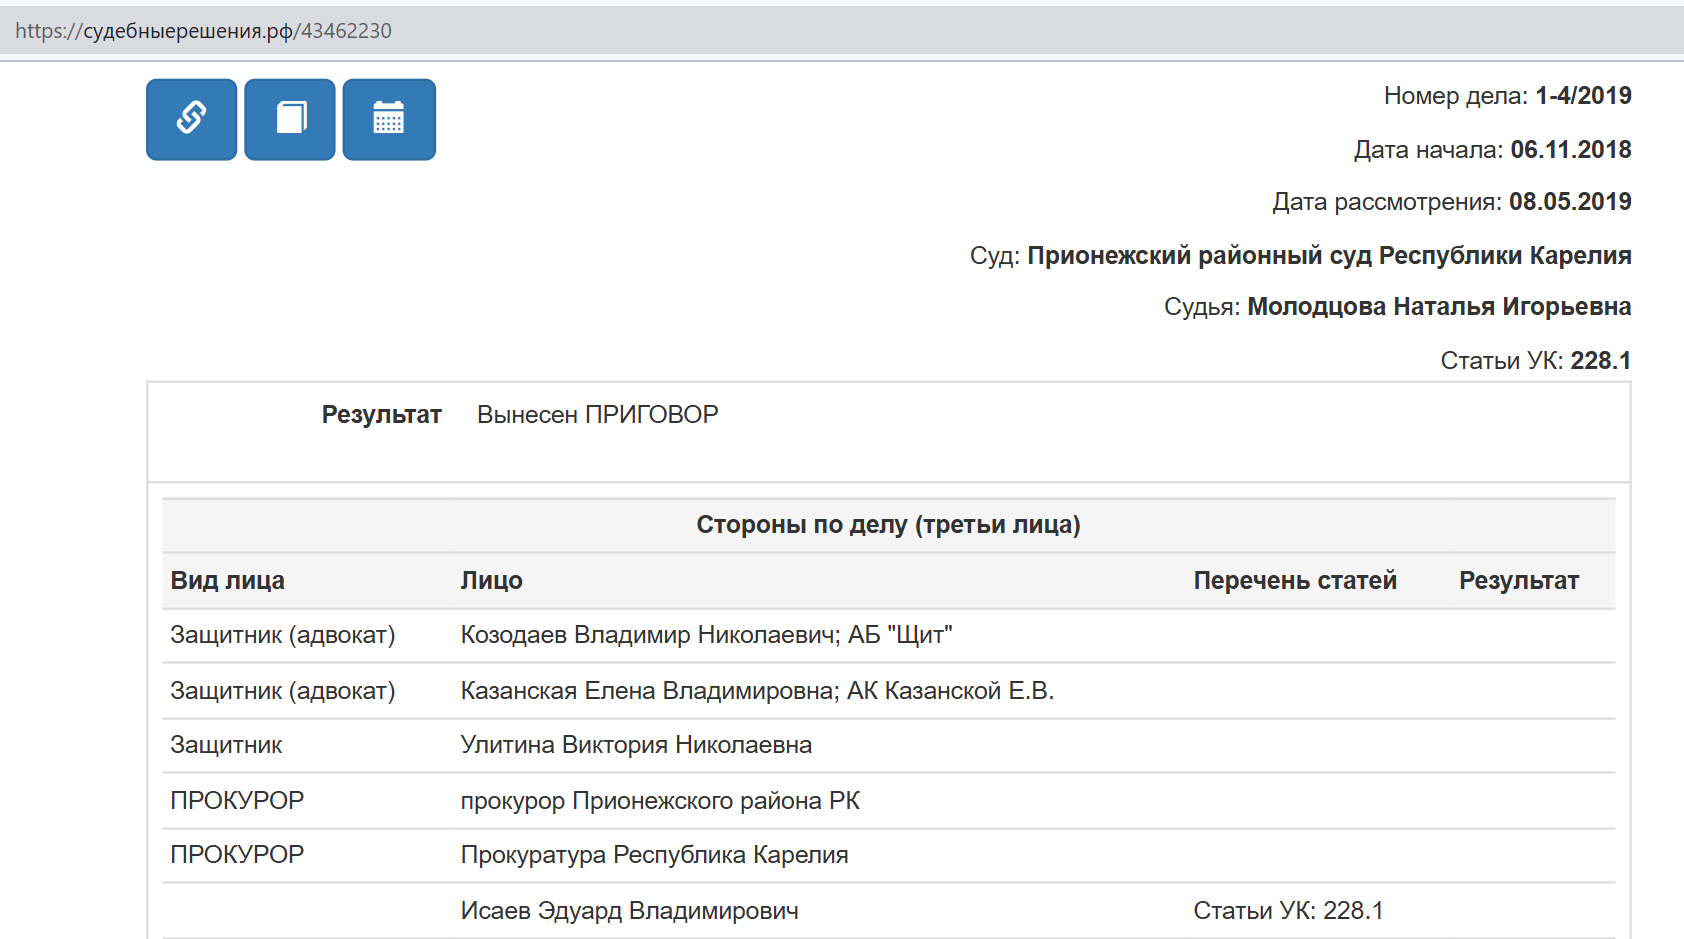Viewport: 1684px width, 939px height.
Task: Click 'Стороны по делу (третьи лица)' table title
Action: coord(888,525)
